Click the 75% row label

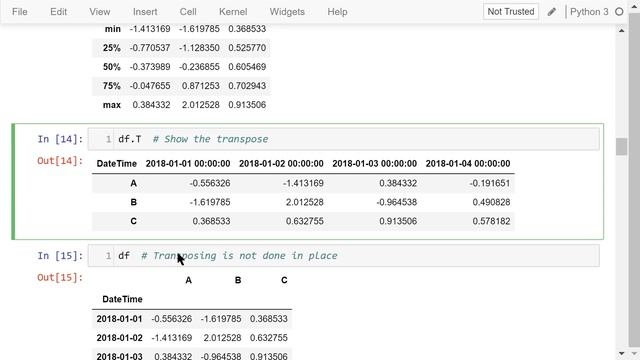pyautogui.click(x=111, y=86)
